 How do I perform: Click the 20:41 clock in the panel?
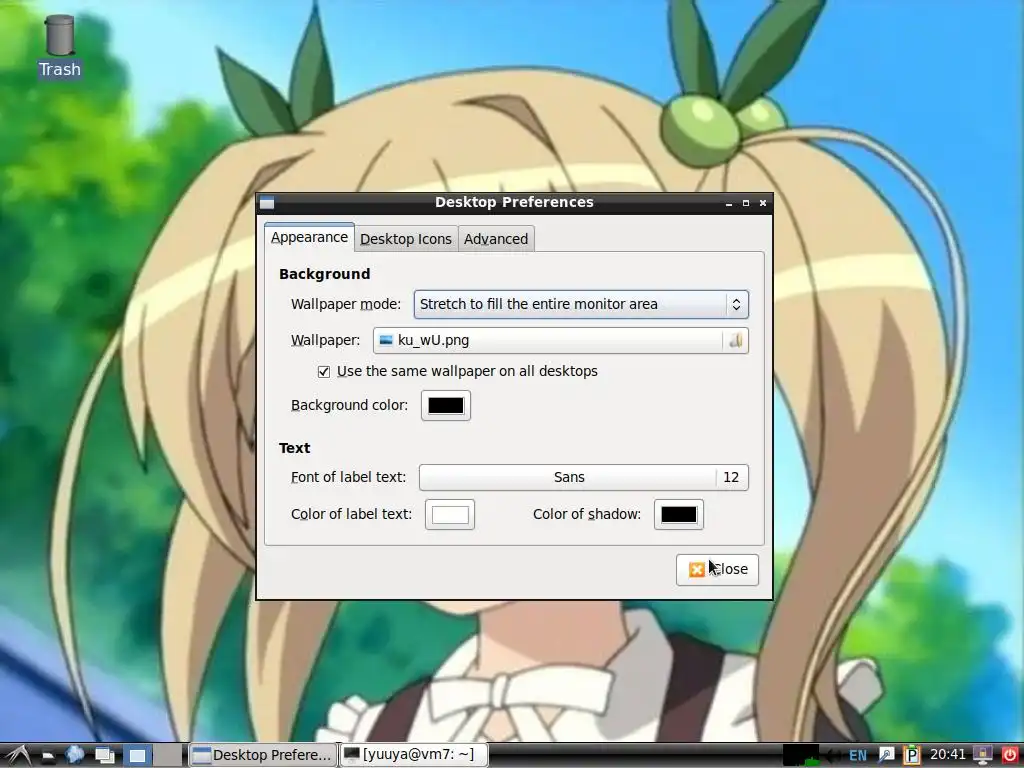947,754
